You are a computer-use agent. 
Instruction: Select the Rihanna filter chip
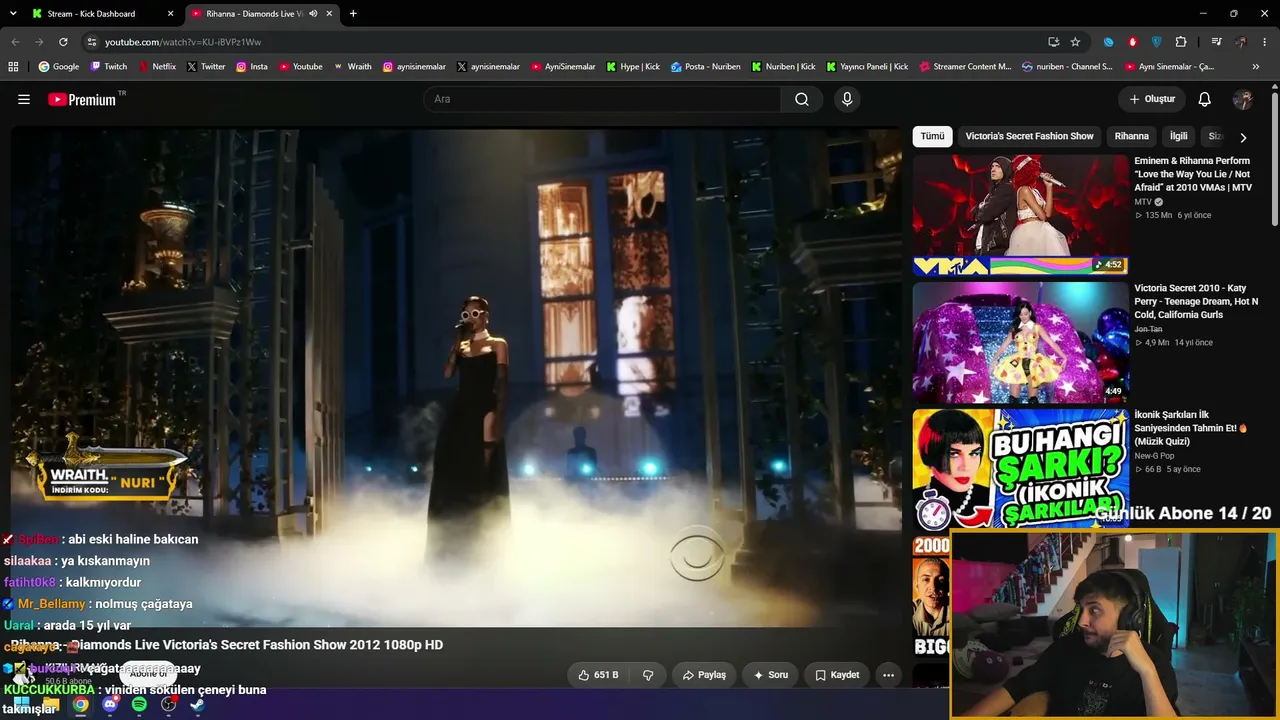pos(1132,136)
